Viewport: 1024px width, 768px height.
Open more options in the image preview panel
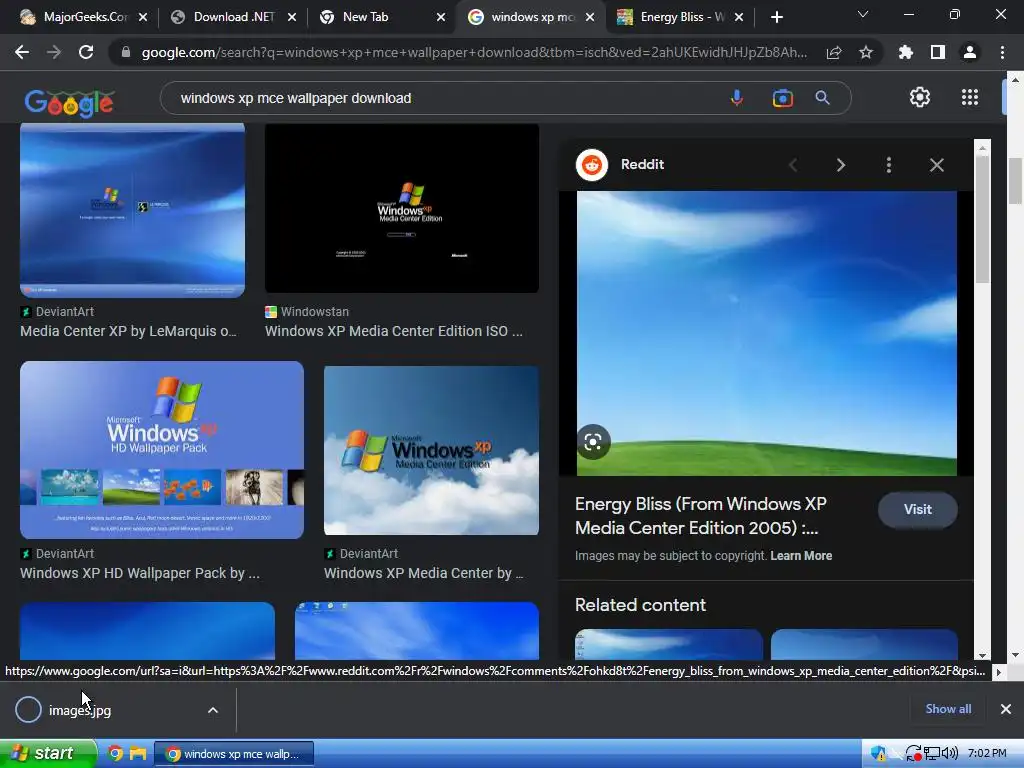(888, 165)
